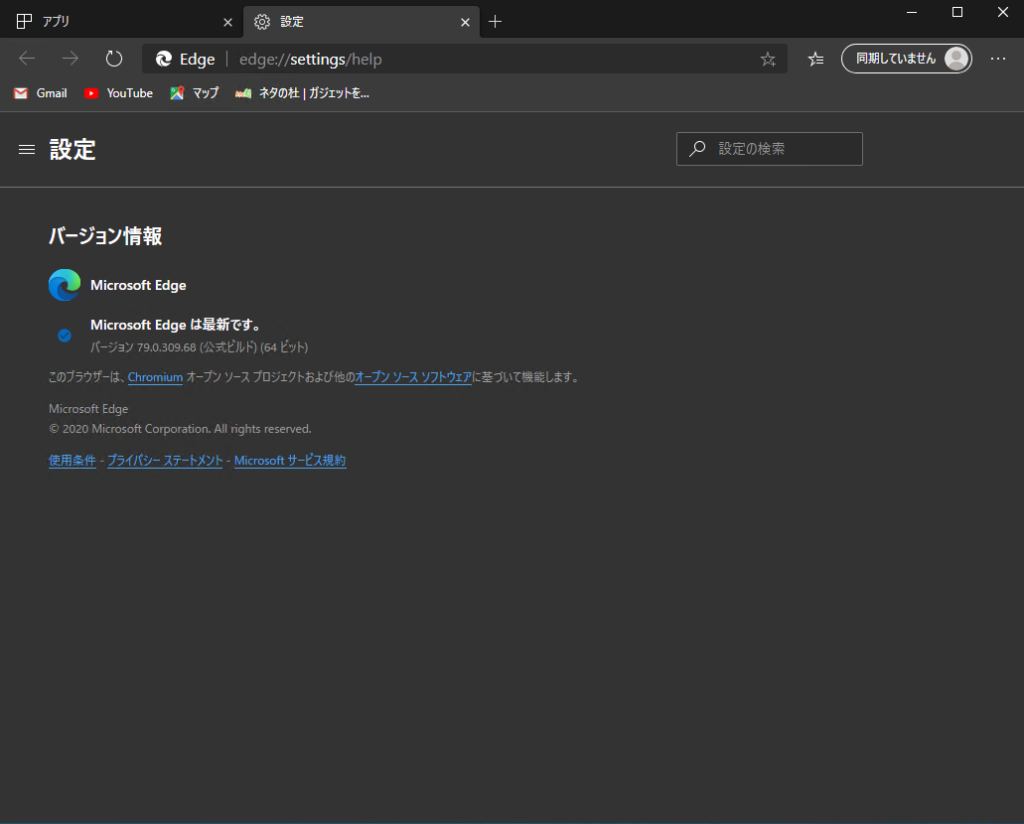Image resolution: width=1024 pixels, height=824 pixels.
Task: Open the マップ bookmark
Action: tap(195, 93)
